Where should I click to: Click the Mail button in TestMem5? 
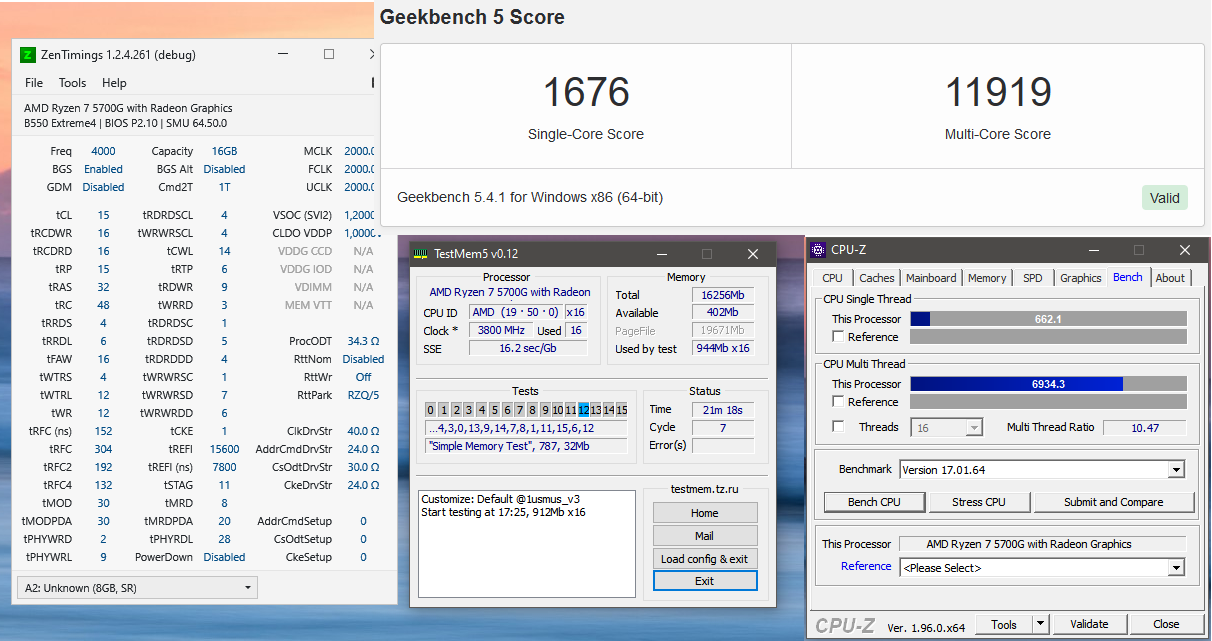coord(704,536)
